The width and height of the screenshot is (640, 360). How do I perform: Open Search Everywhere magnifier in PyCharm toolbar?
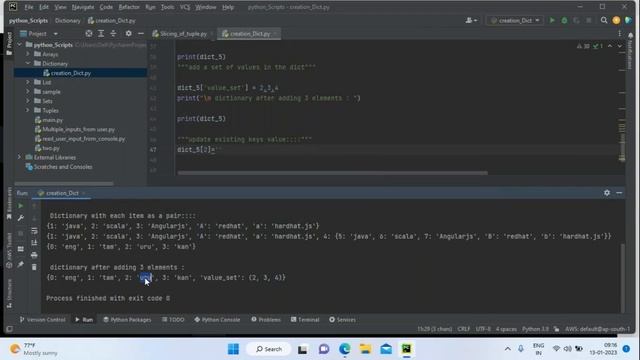tap(604, 20)
